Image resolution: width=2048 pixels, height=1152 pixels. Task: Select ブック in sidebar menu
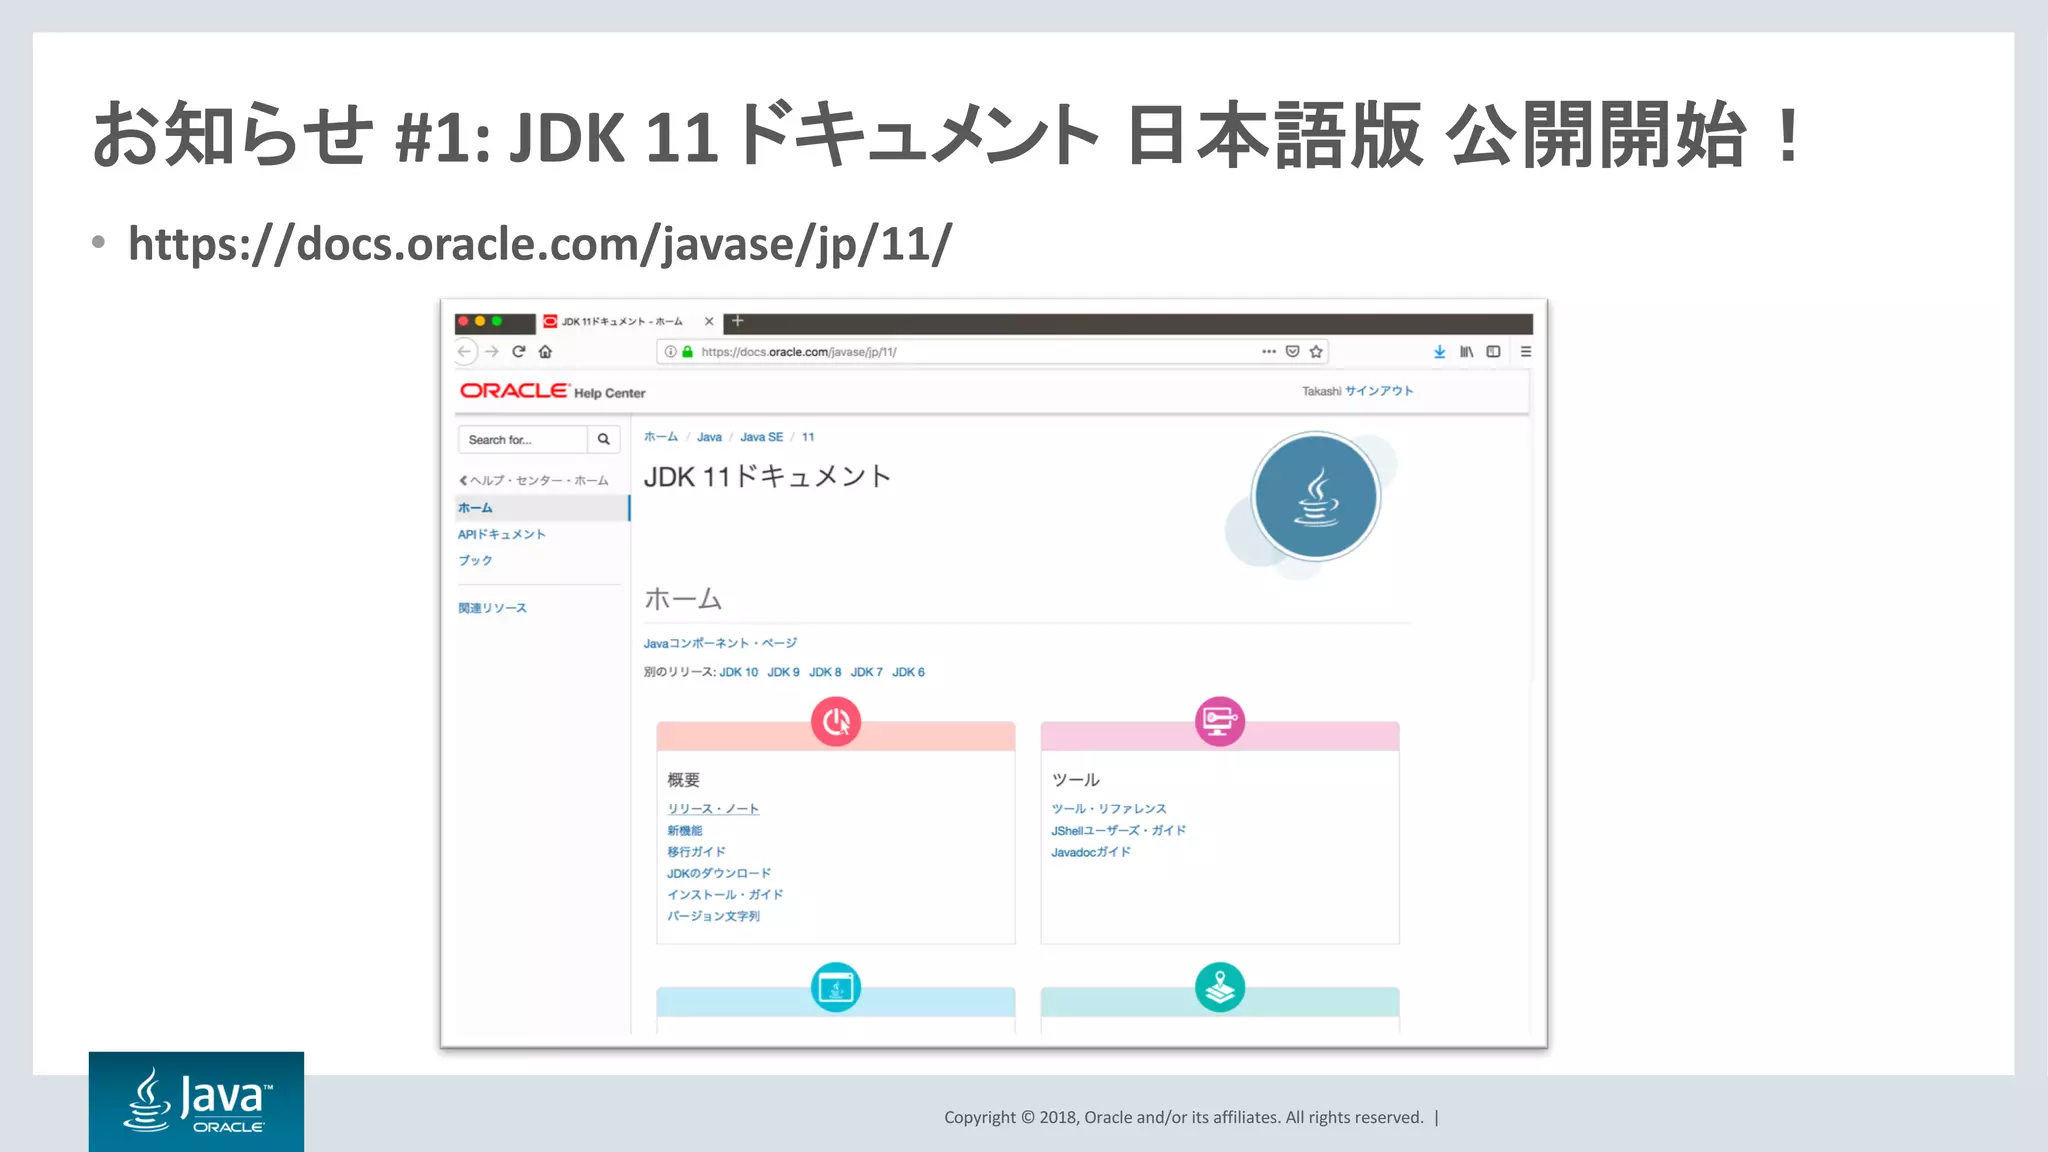[475, 560]
